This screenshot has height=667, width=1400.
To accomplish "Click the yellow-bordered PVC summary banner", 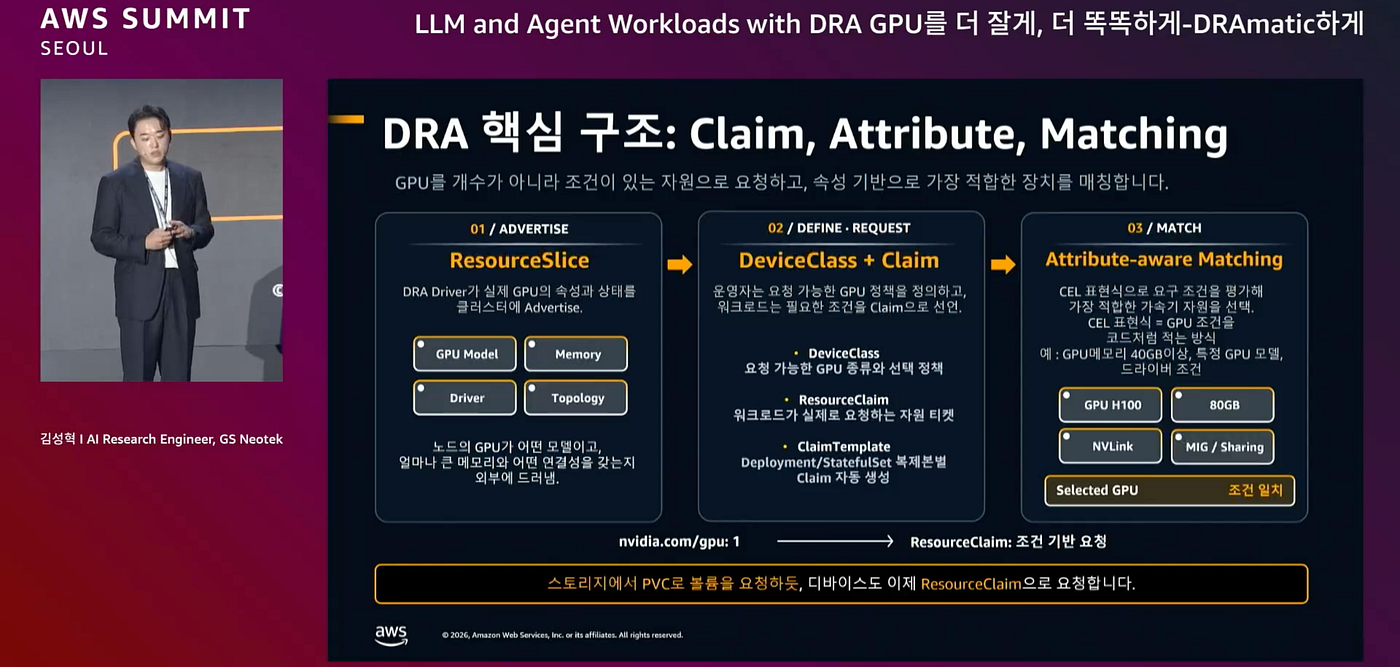I will [841, 583].
